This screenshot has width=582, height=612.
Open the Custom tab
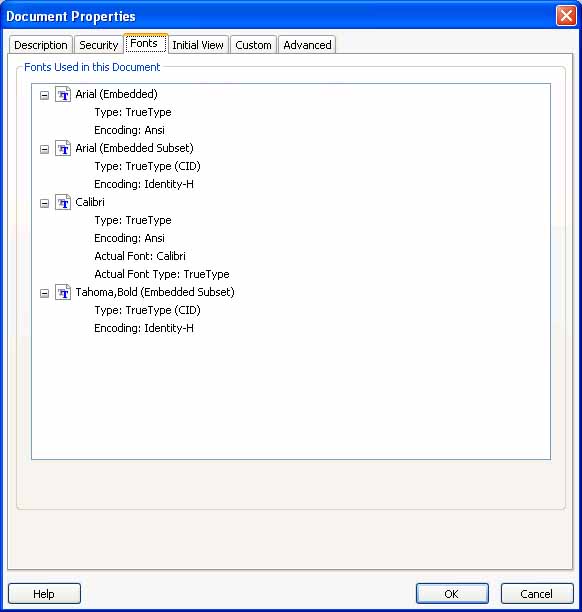point(253,45)
